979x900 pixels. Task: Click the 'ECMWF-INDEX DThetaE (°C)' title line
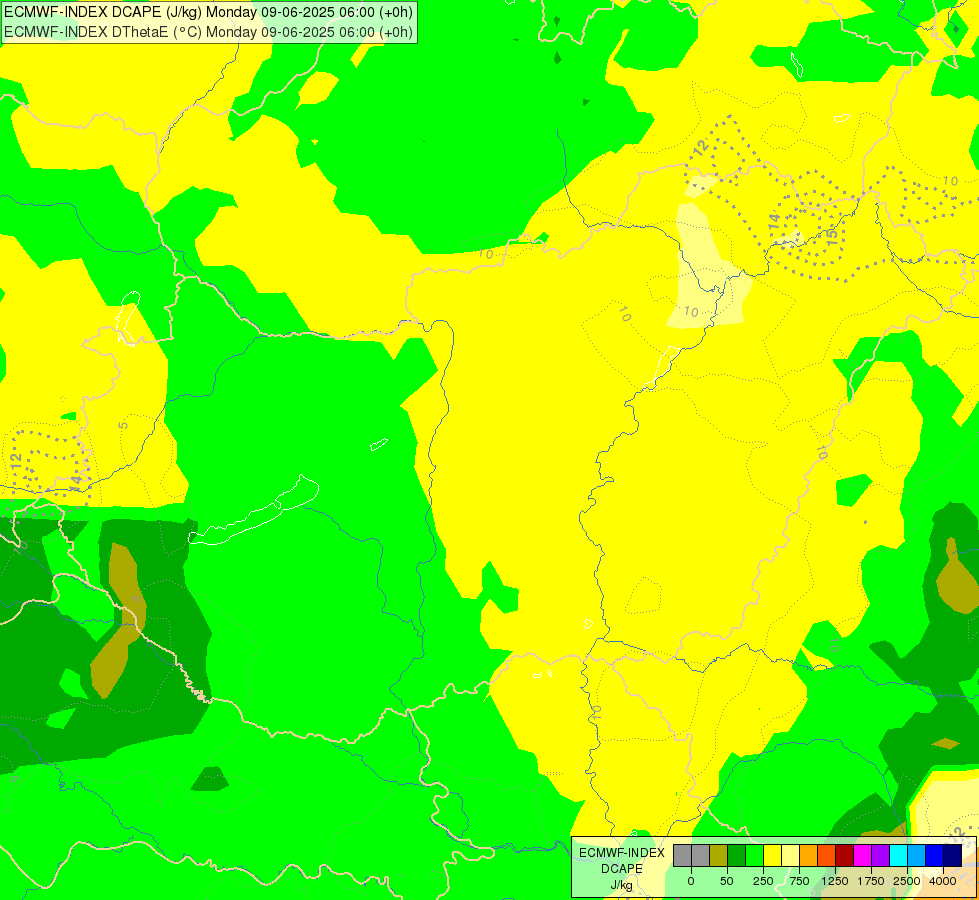(208, 32)
